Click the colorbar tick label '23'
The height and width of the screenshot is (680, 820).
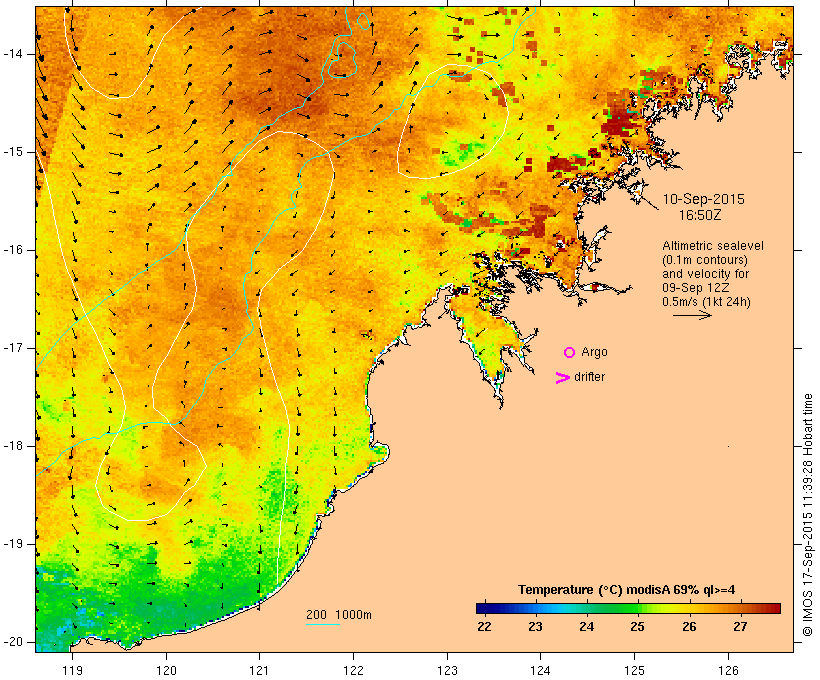point(535,627)
